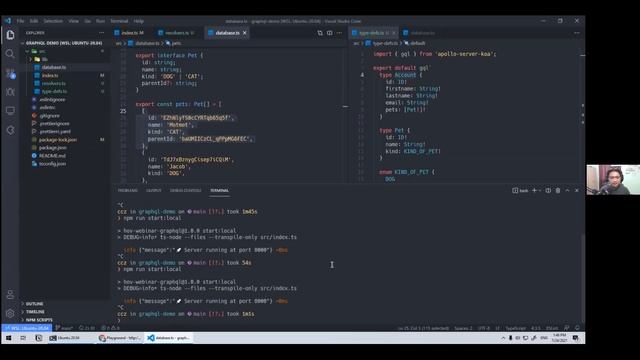Split the left editor to the right

point(329,33)
